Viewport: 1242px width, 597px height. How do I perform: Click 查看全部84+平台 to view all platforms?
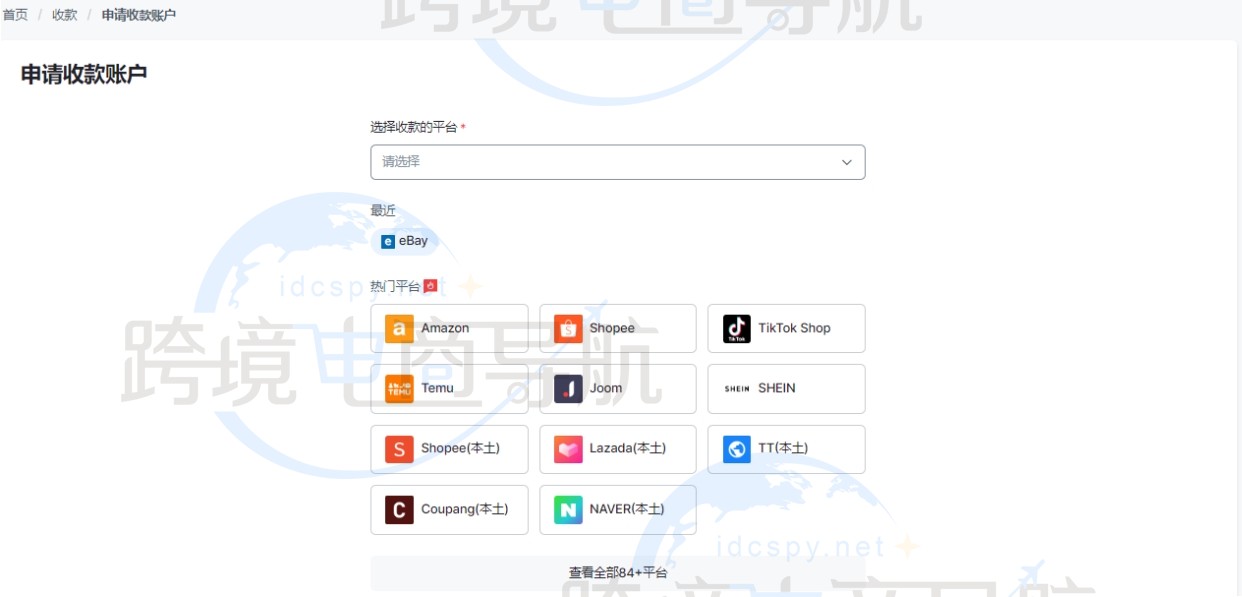(617, 572)
